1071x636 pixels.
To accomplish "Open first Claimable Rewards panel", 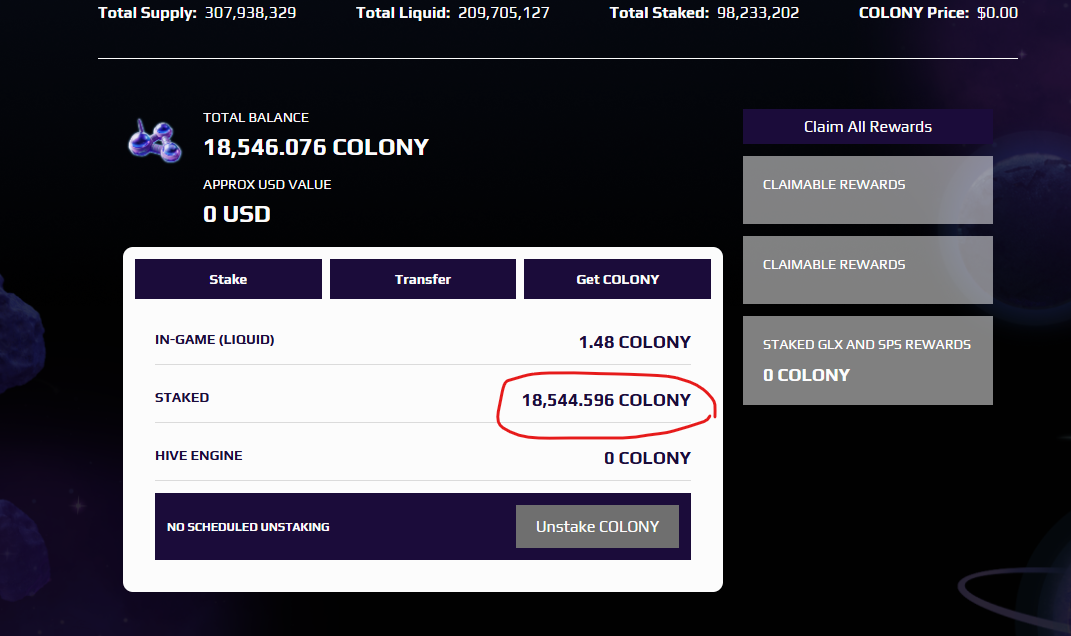I will pos(867,190).
